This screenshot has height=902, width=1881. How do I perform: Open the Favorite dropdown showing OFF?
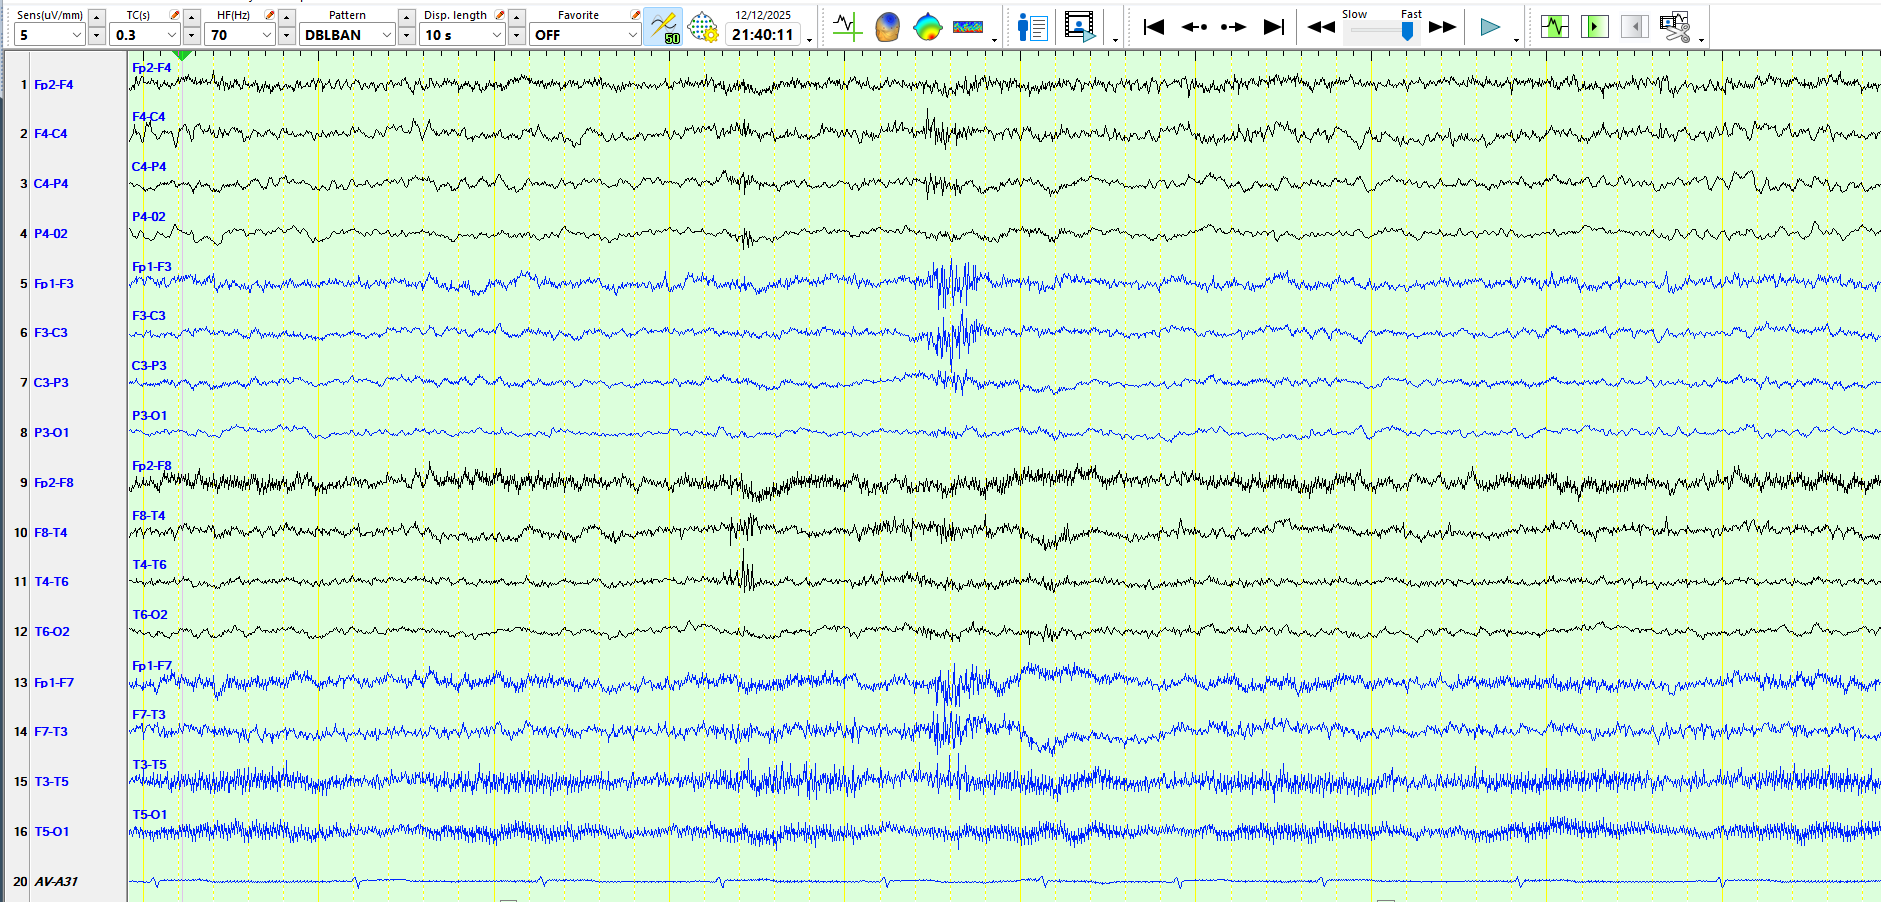tap(585, 35)
